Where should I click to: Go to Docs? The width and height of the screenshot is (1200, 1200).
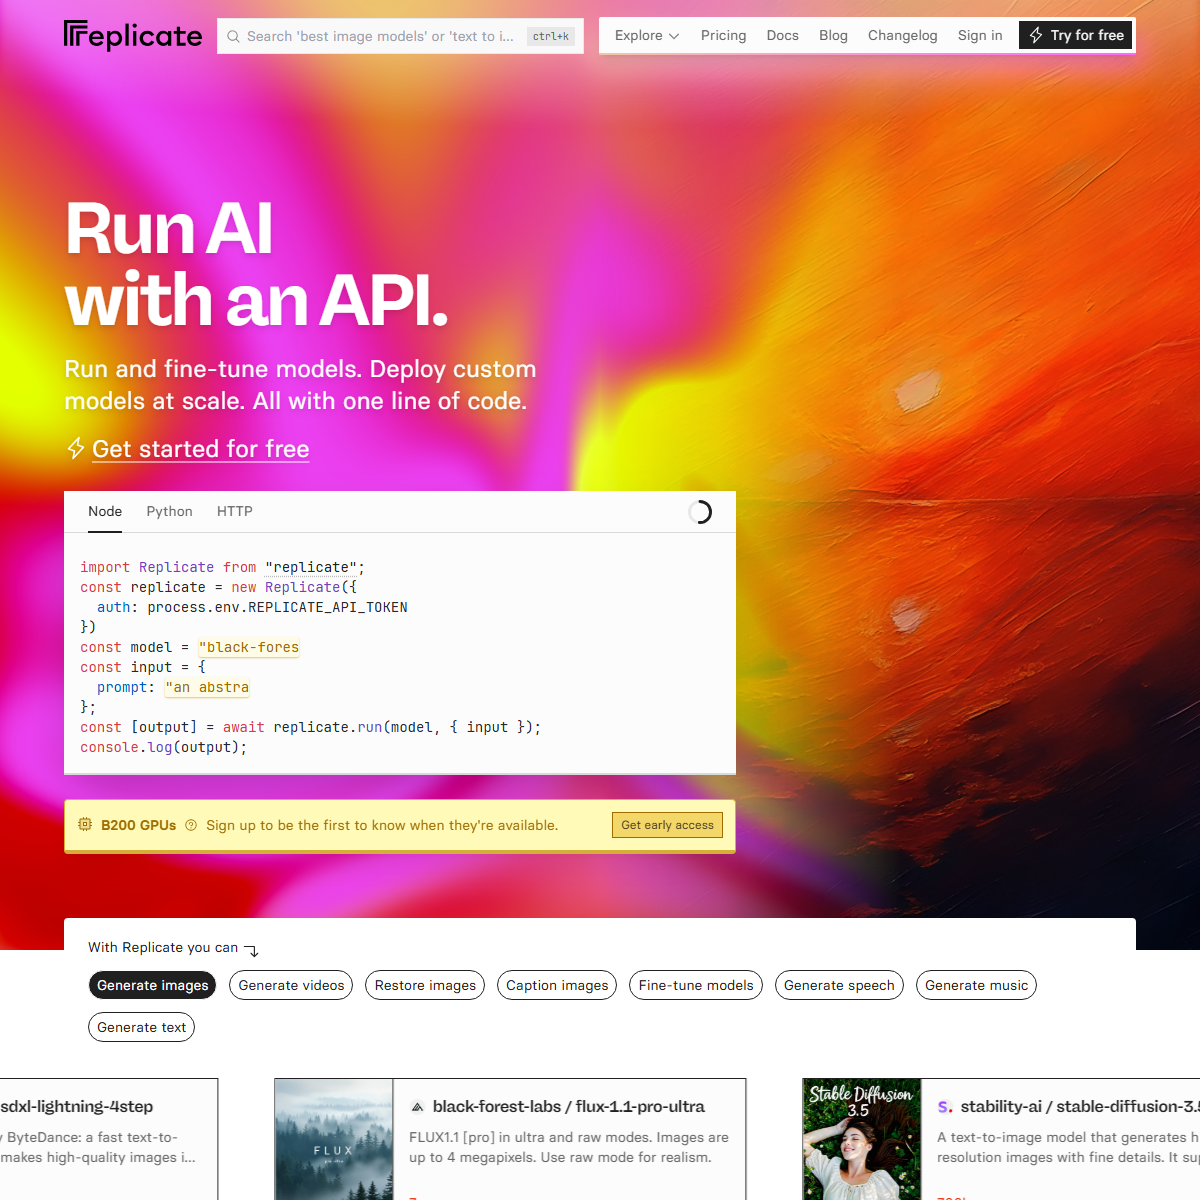click(x=782, y=35)
